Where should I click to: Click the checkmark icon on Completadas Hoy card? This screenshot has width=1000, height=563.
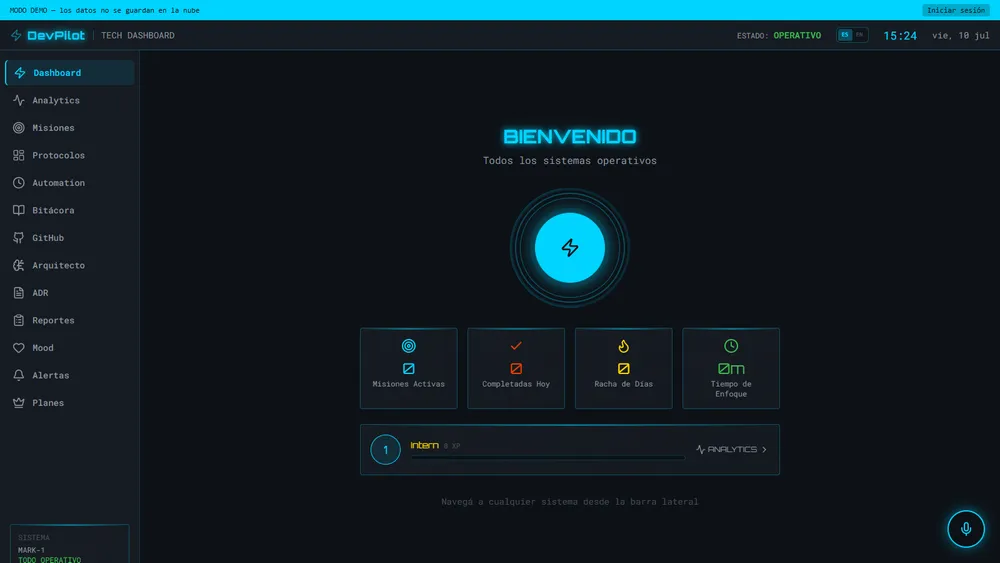pyautogui.click(x=516, y=346)
